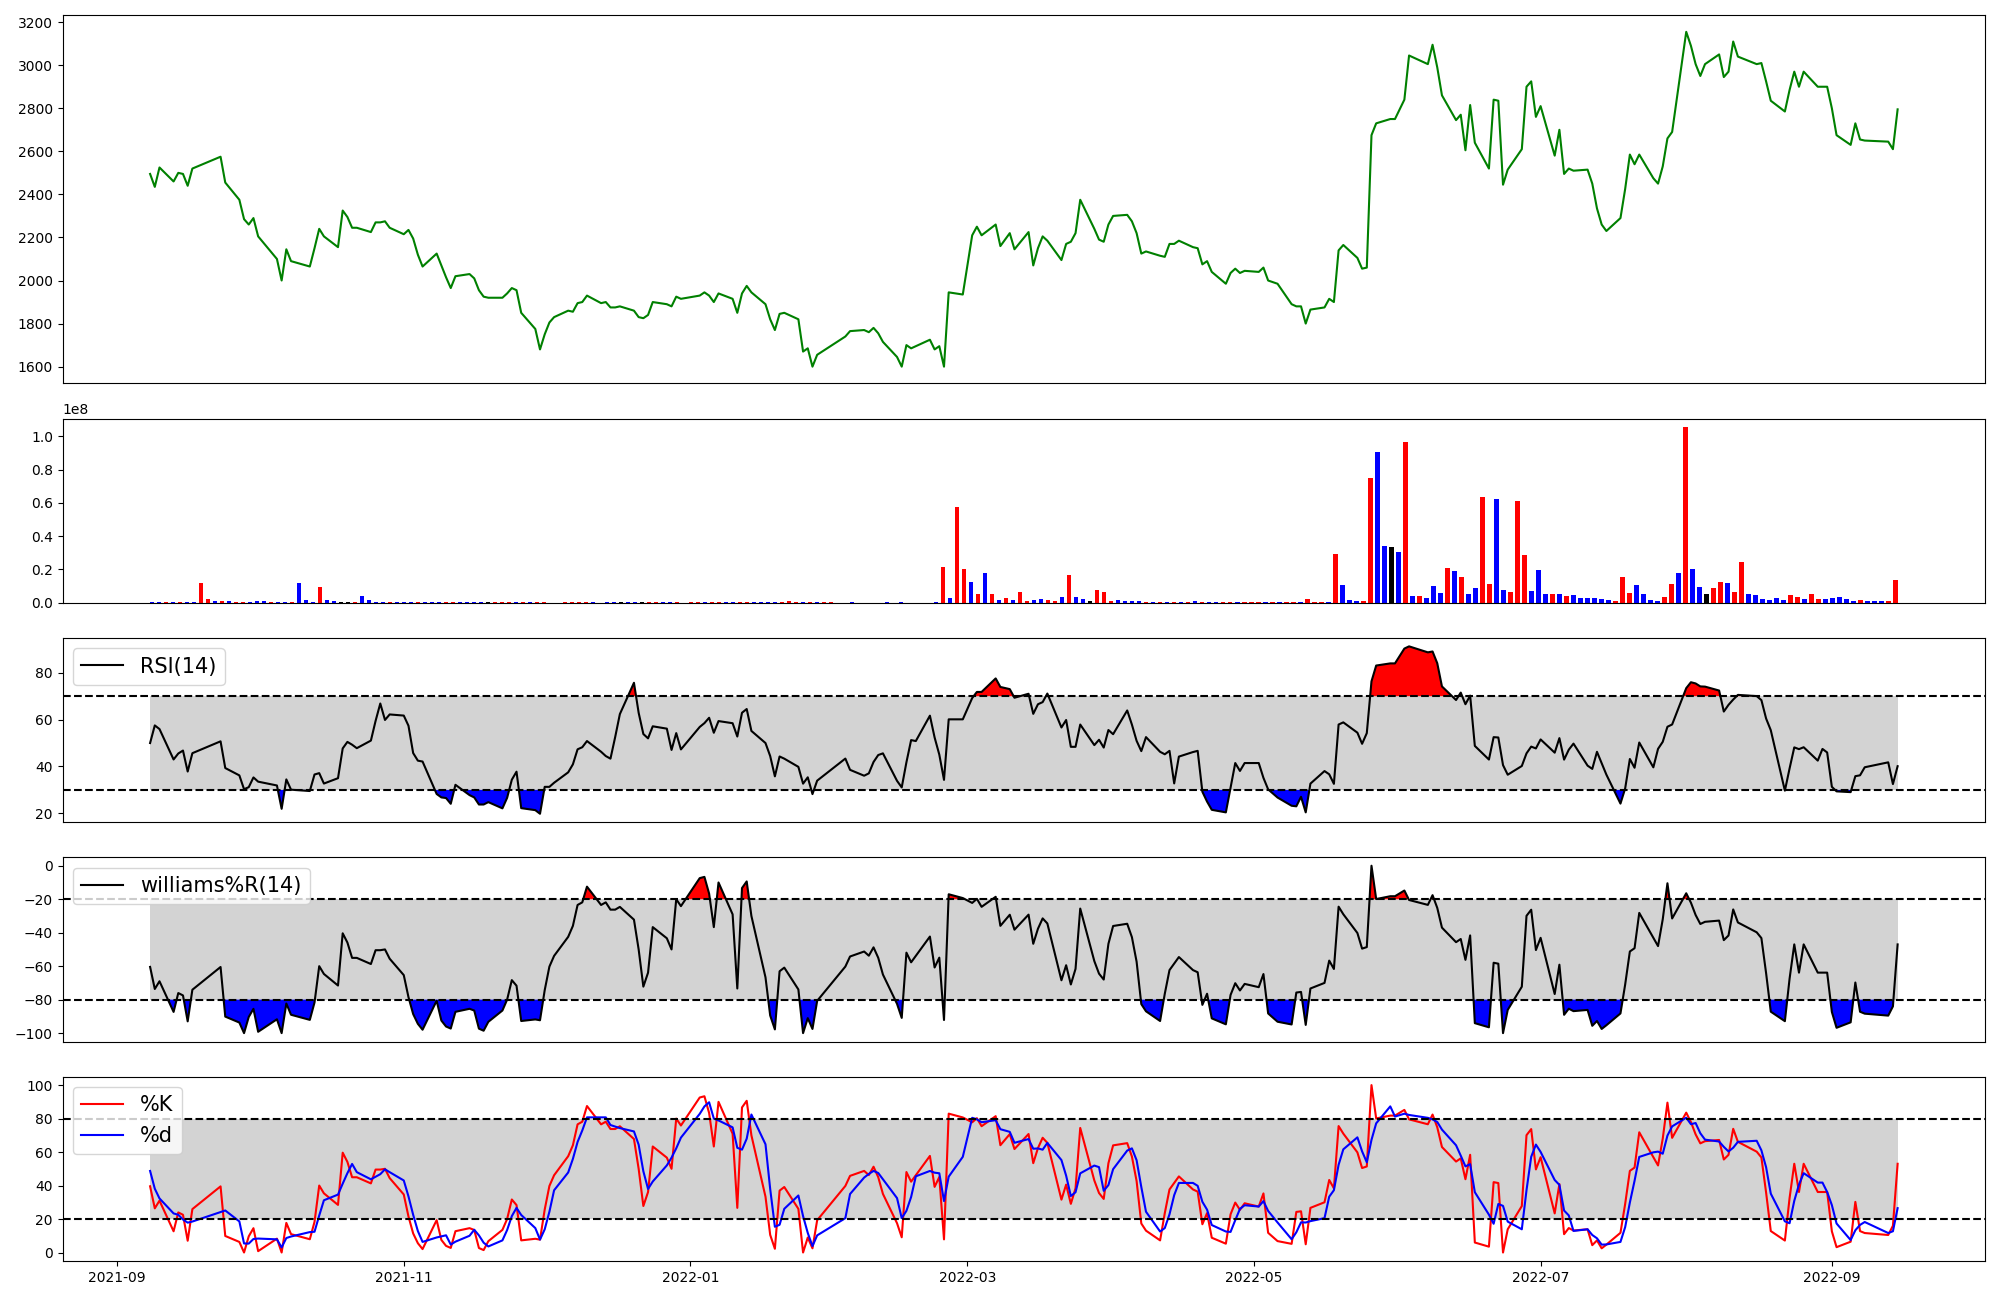Click the 2022-01 x-axis date label
2000x1300 pixels.
click(x=690, y=1277)
